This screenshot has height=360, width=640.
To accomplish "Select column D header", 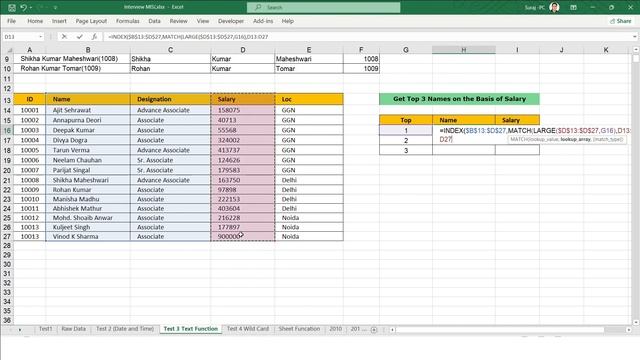I will click(x=243, y=50).
